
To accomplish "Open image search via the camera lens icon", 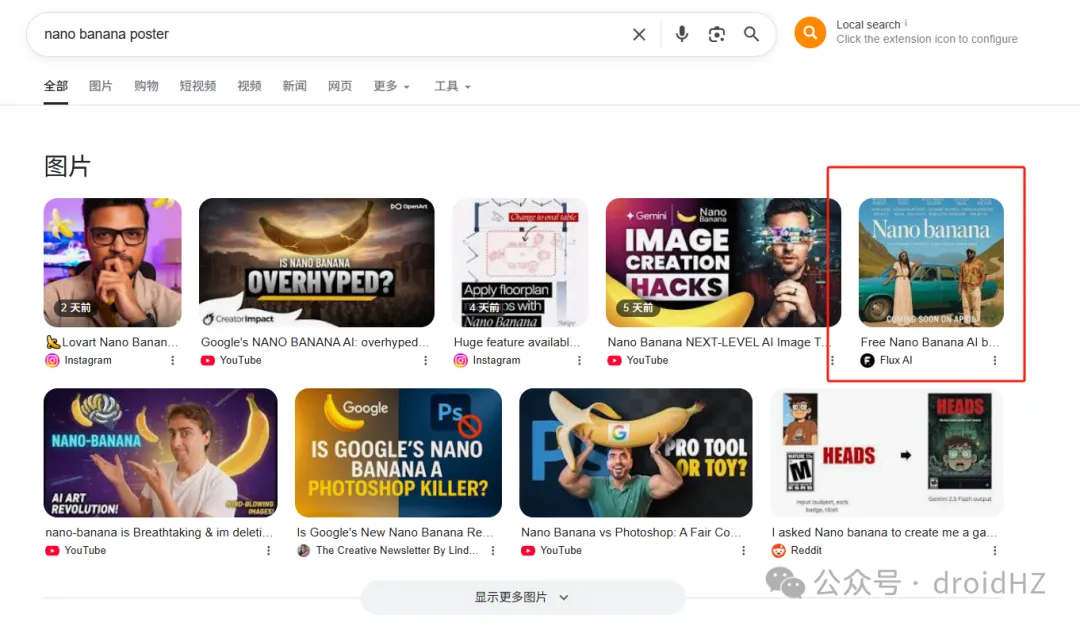I will click(716, 34).
